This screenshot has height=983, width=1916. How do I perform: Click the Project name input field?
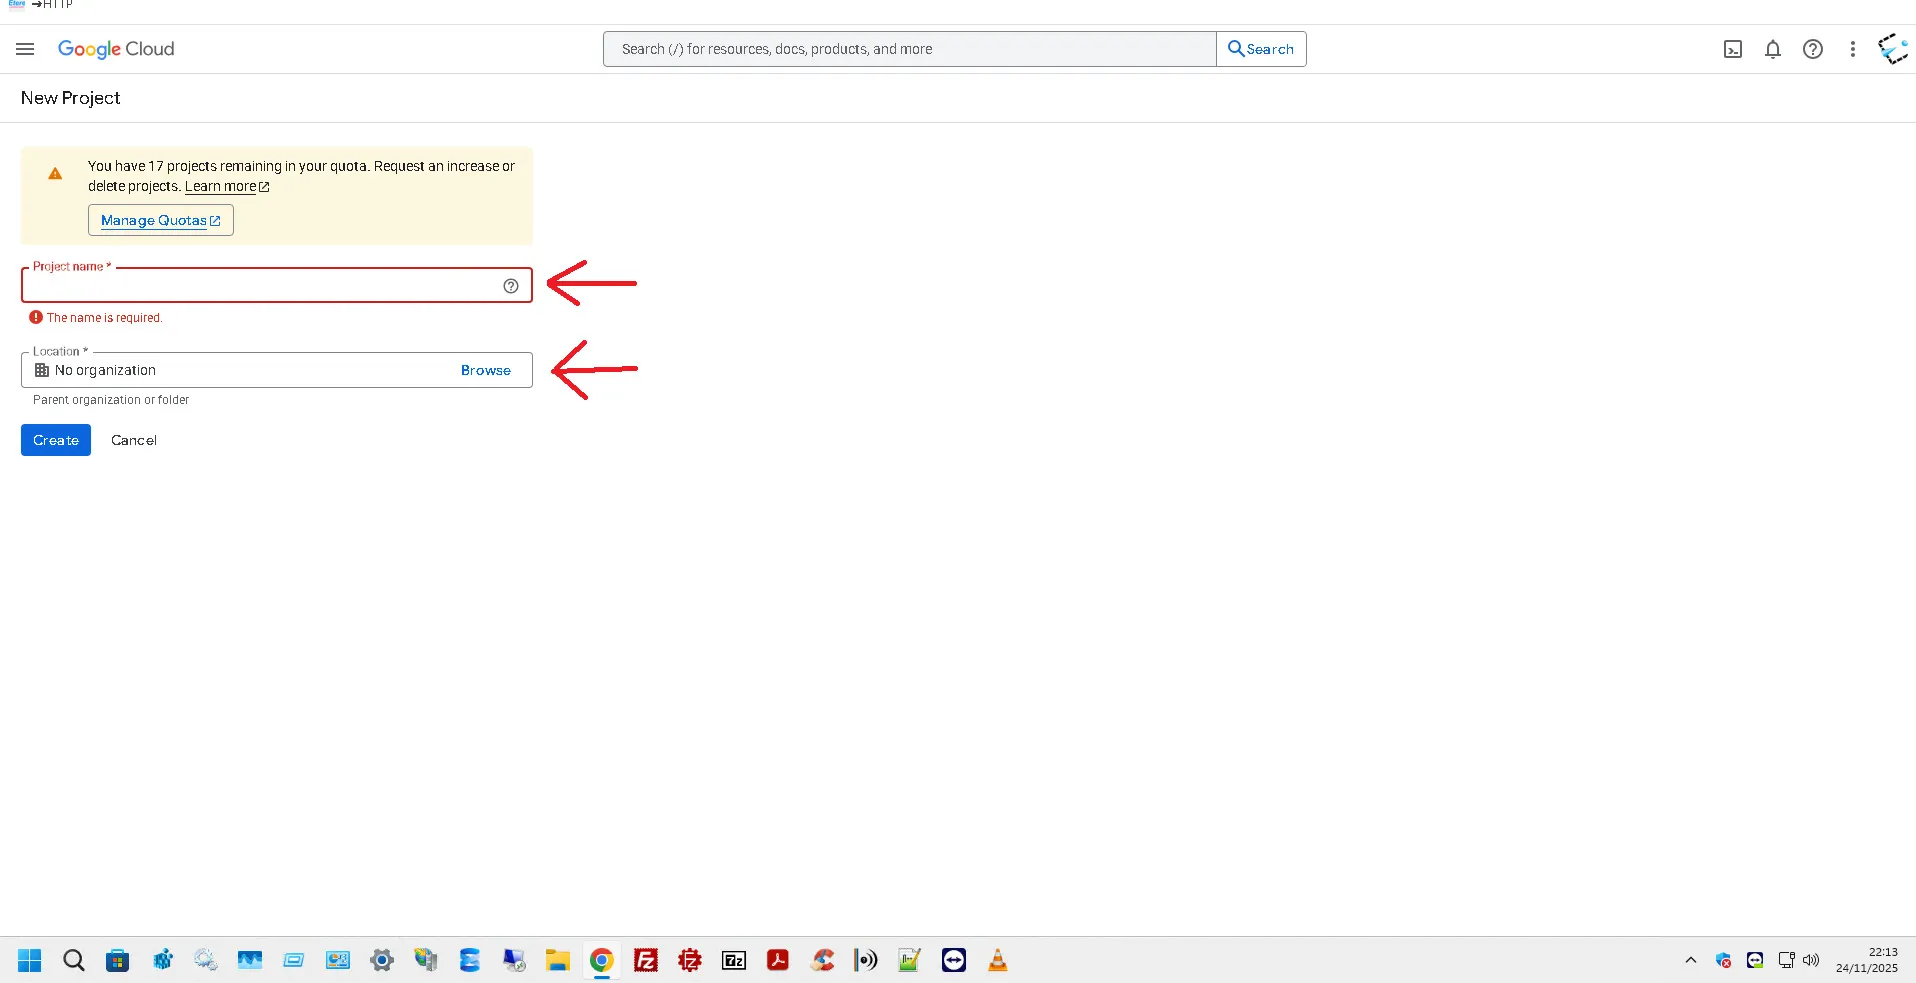[x=260, y=286]
